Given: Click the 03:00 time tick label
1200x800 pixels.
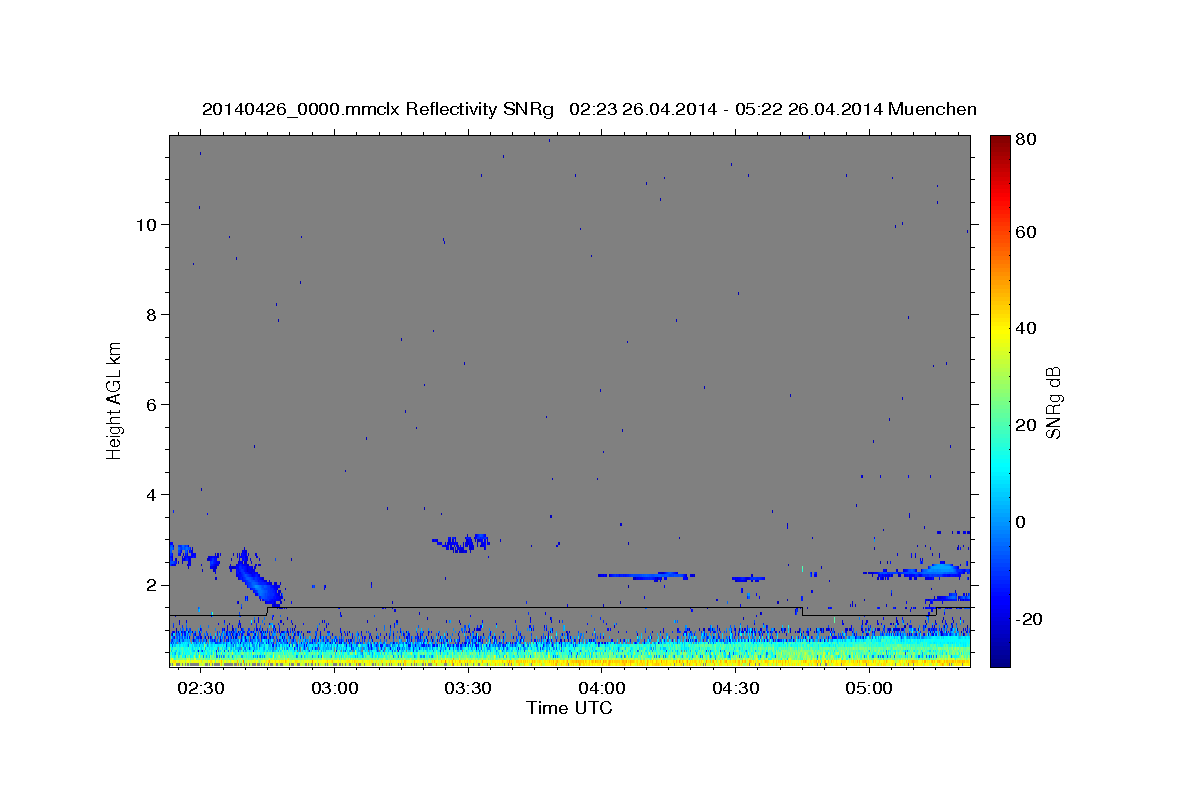Looking at the screenshot, I should (334, 689).
